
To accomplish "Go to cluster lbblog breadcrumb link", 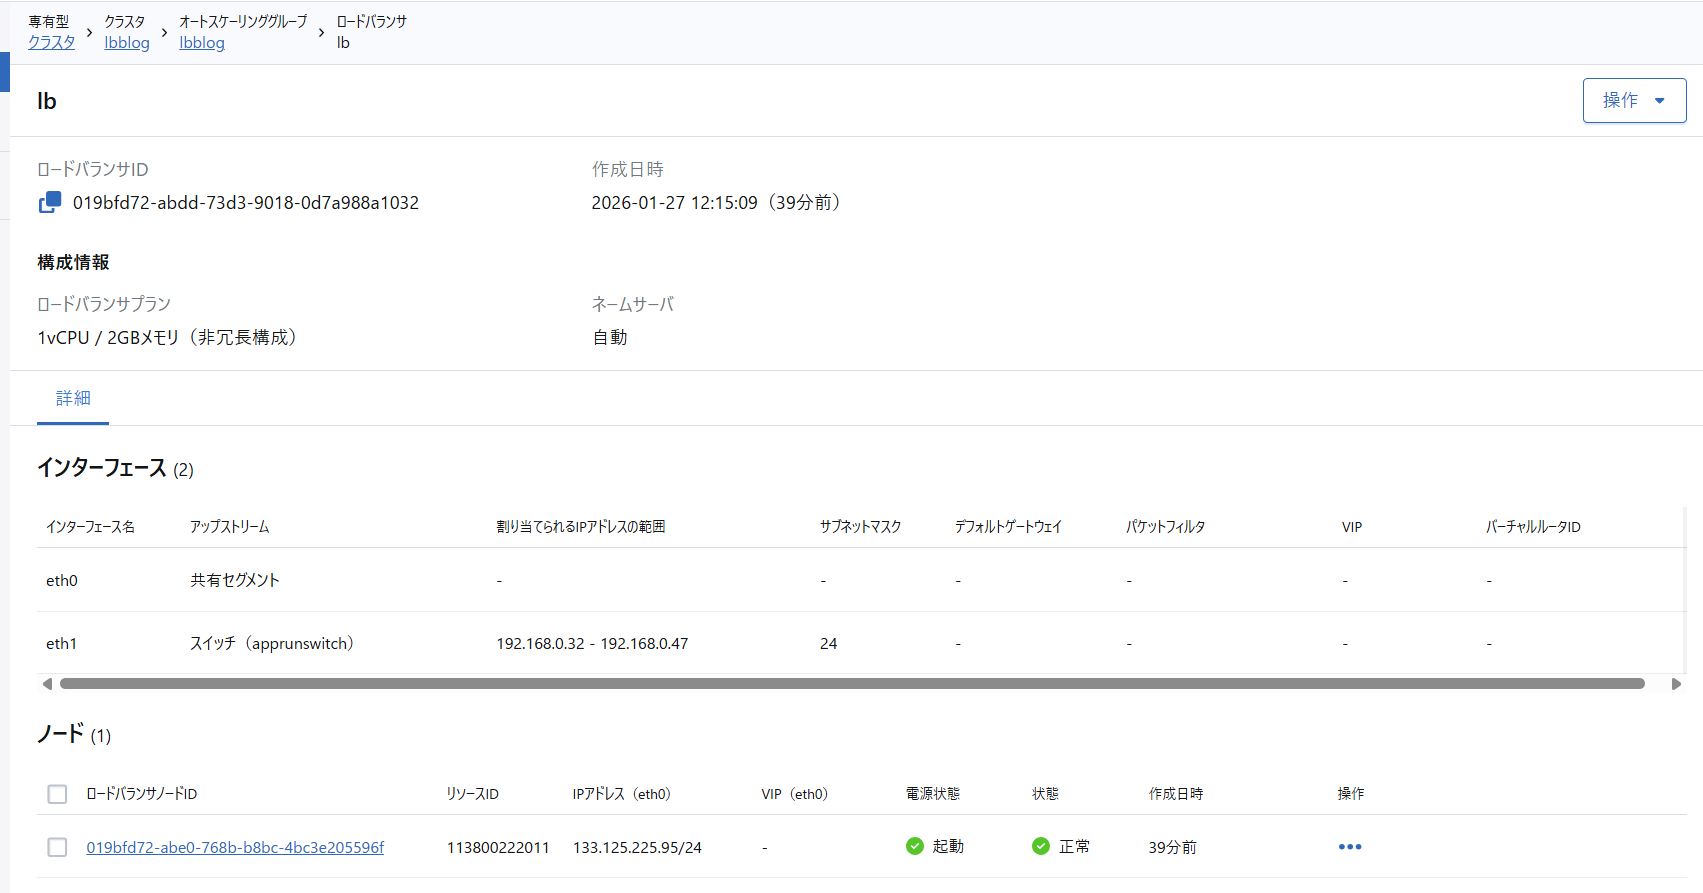I will (127, 43).
